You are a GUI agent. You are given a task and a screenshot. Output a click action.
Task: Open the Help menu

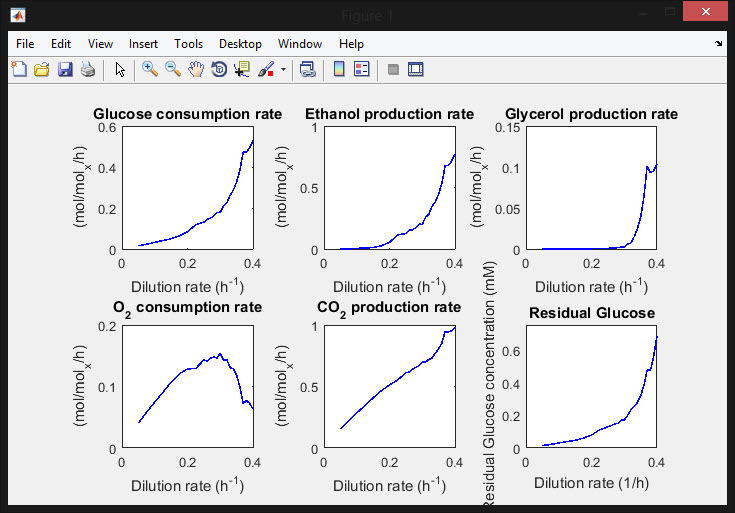(352, 44)
